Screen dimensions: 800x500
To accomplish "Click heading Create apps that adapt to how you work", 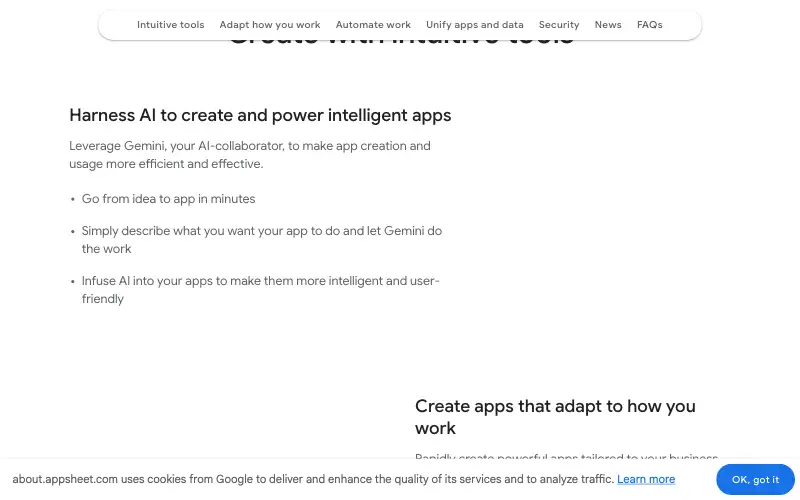I will tap(555, 417).
